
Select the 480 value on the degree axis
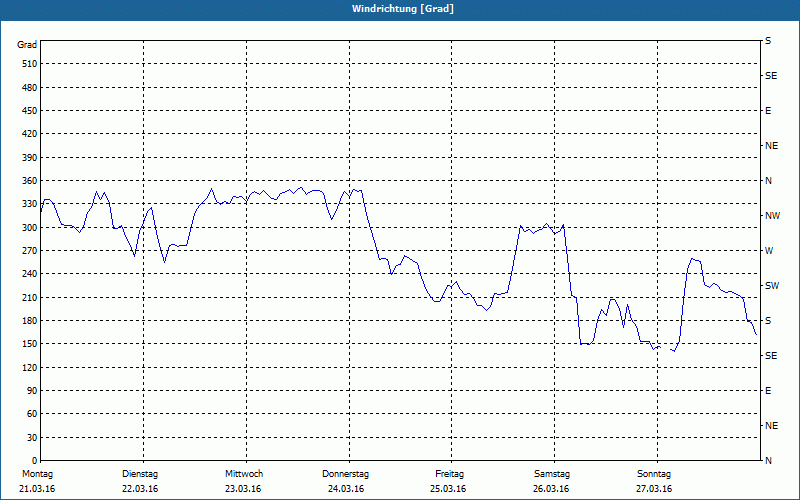pos(30,87)
